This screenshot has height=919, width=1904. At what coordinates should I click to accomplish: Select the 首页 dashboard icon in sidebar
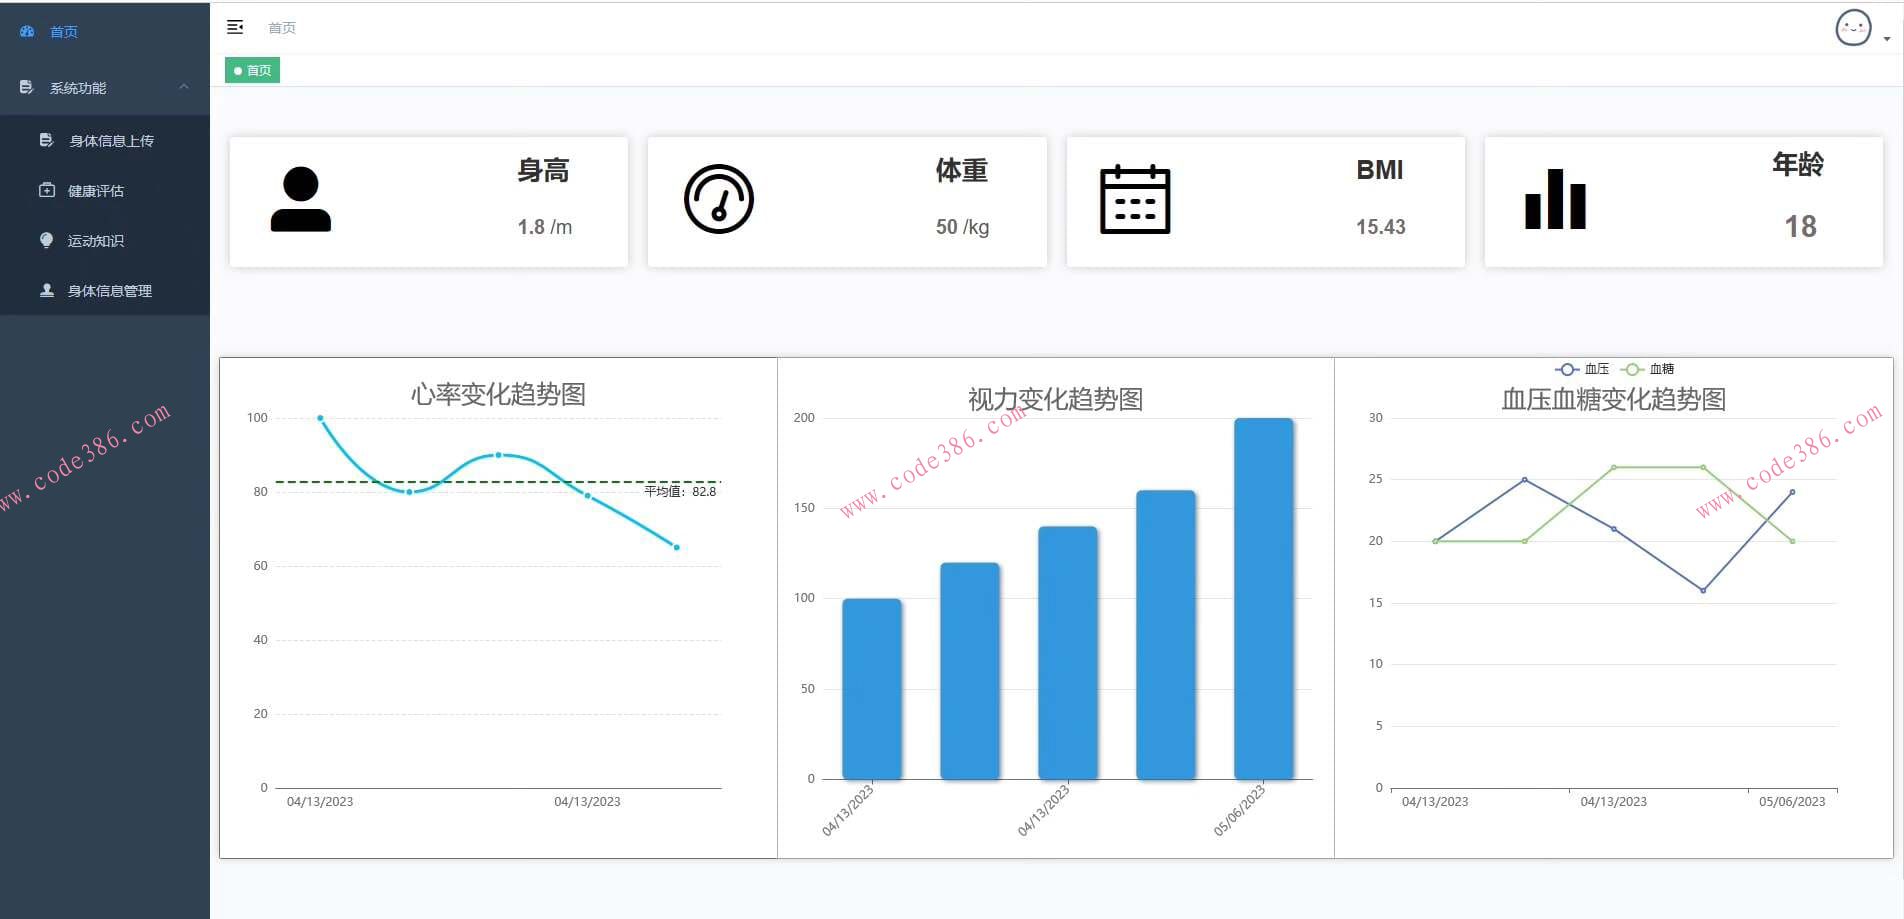click(26, 31)
